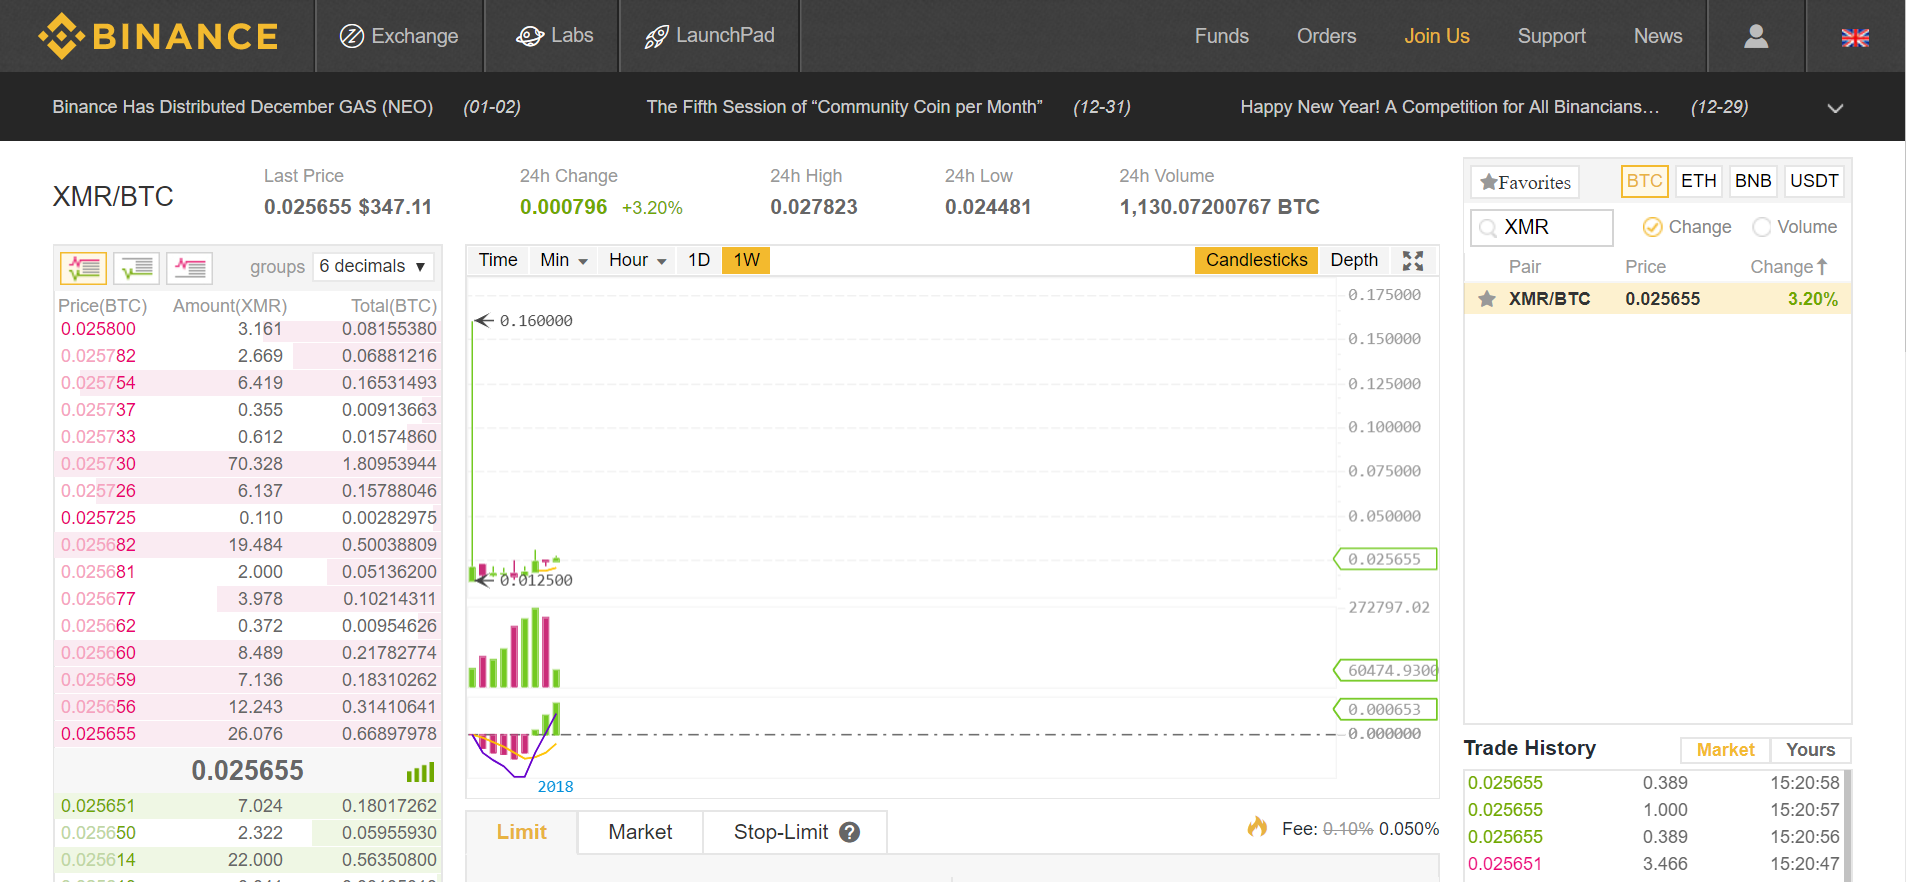The image size is (1906, 882).
Task: Expand chart to fullscreen
Action: click(x=1412, y=261)
